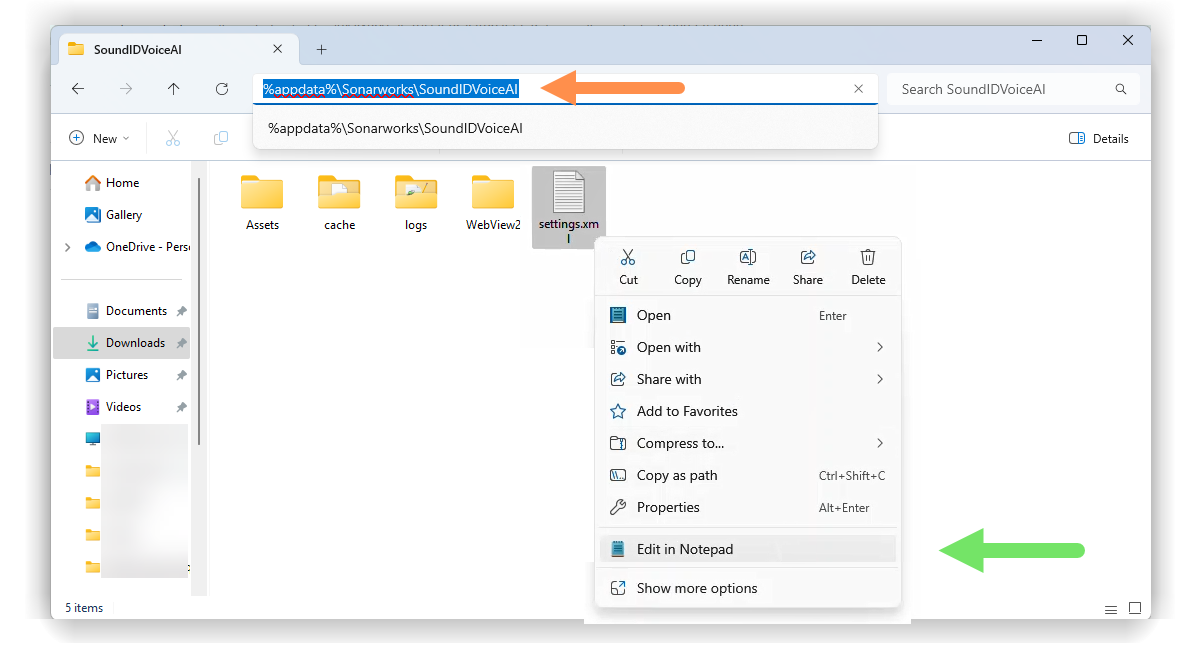Expand the OneDrive tree node

(x=67, y=247)
